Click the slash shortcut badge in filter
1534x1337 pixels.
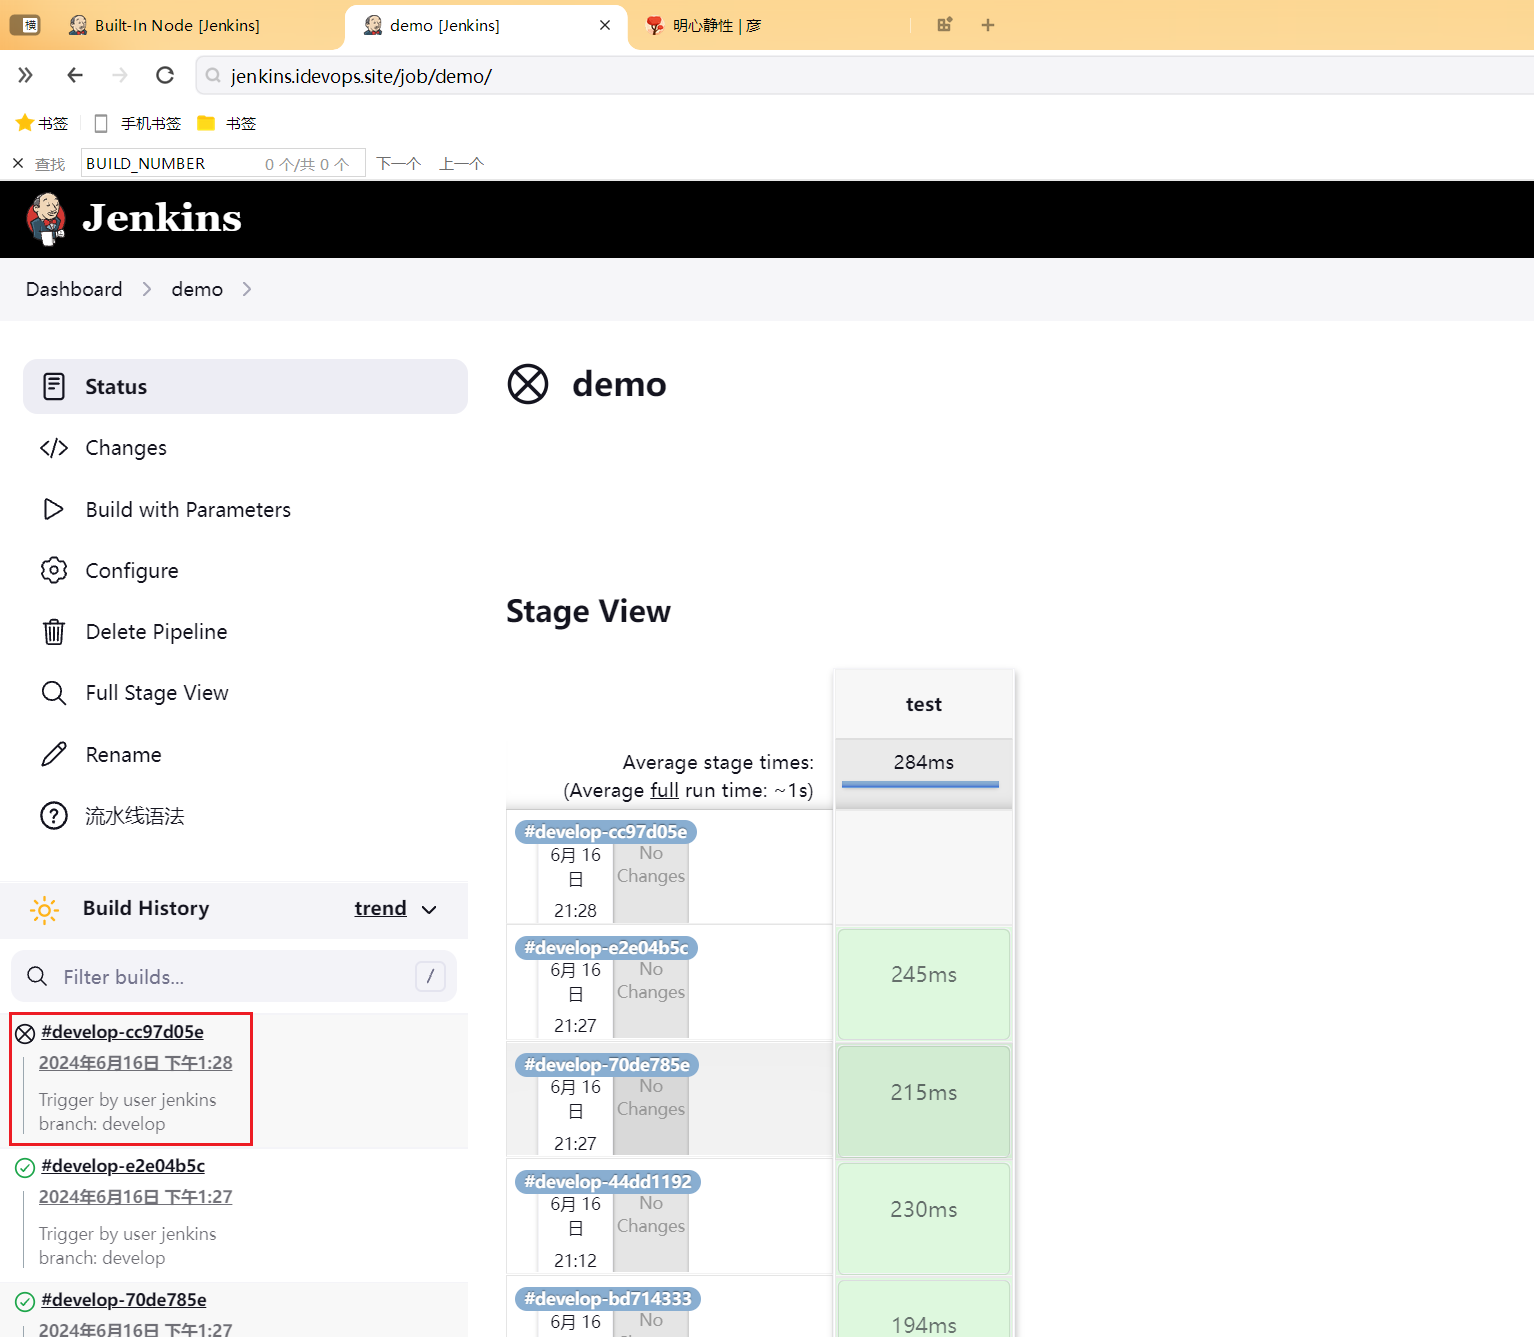point(430,976)
